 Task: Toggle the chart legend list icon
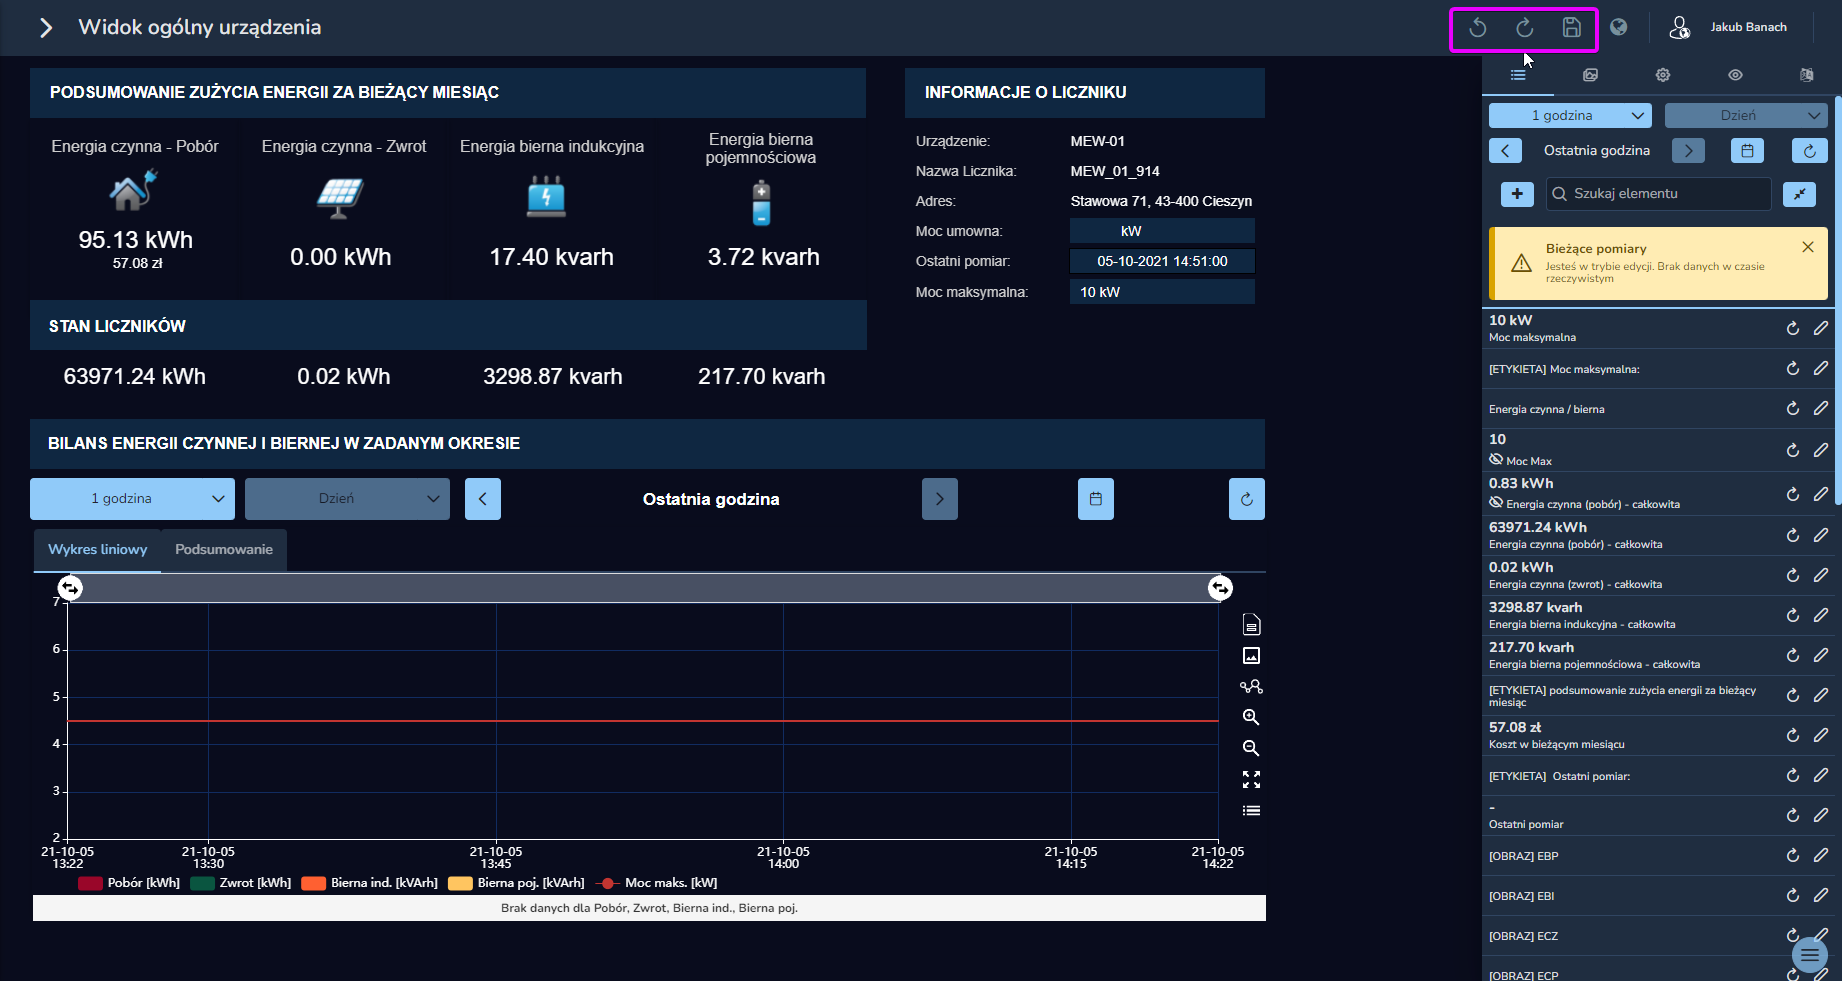point(1251,810)
